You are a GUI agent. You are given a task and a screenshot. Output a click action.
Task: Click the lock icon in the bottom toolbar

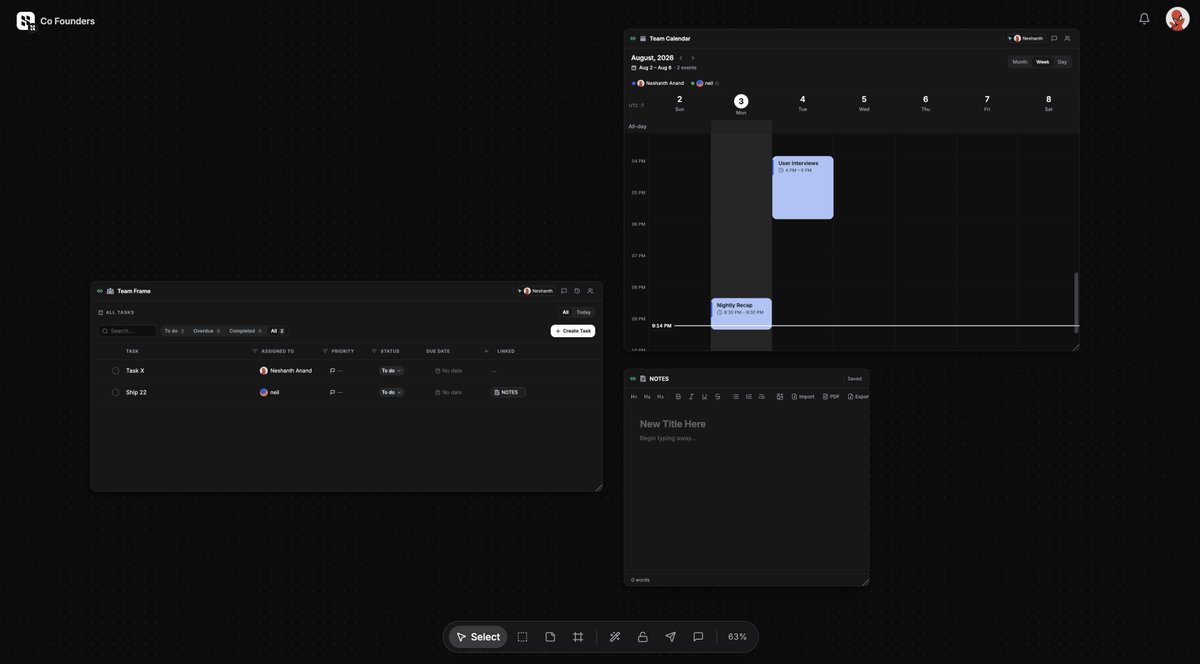[x=643, y=637]
